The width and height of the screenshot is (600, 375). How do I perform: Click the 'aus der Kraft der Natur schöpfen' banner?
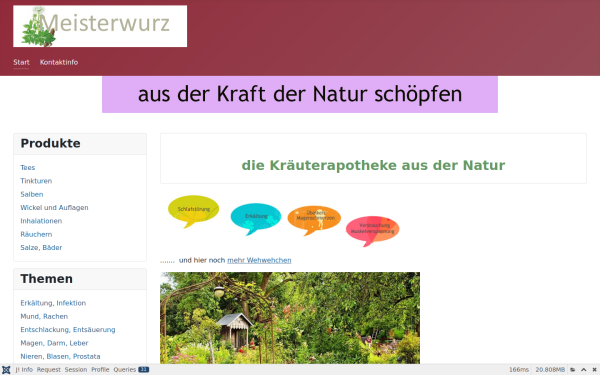pos(300,94)
